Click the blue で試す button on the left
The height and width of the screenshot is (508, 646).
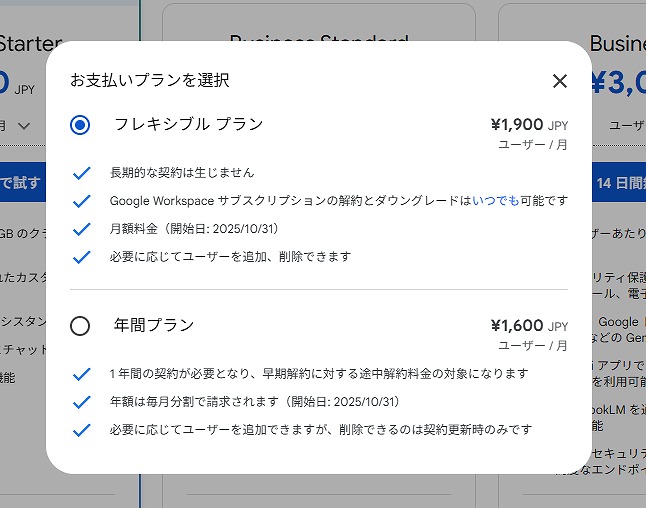(18, 183)
